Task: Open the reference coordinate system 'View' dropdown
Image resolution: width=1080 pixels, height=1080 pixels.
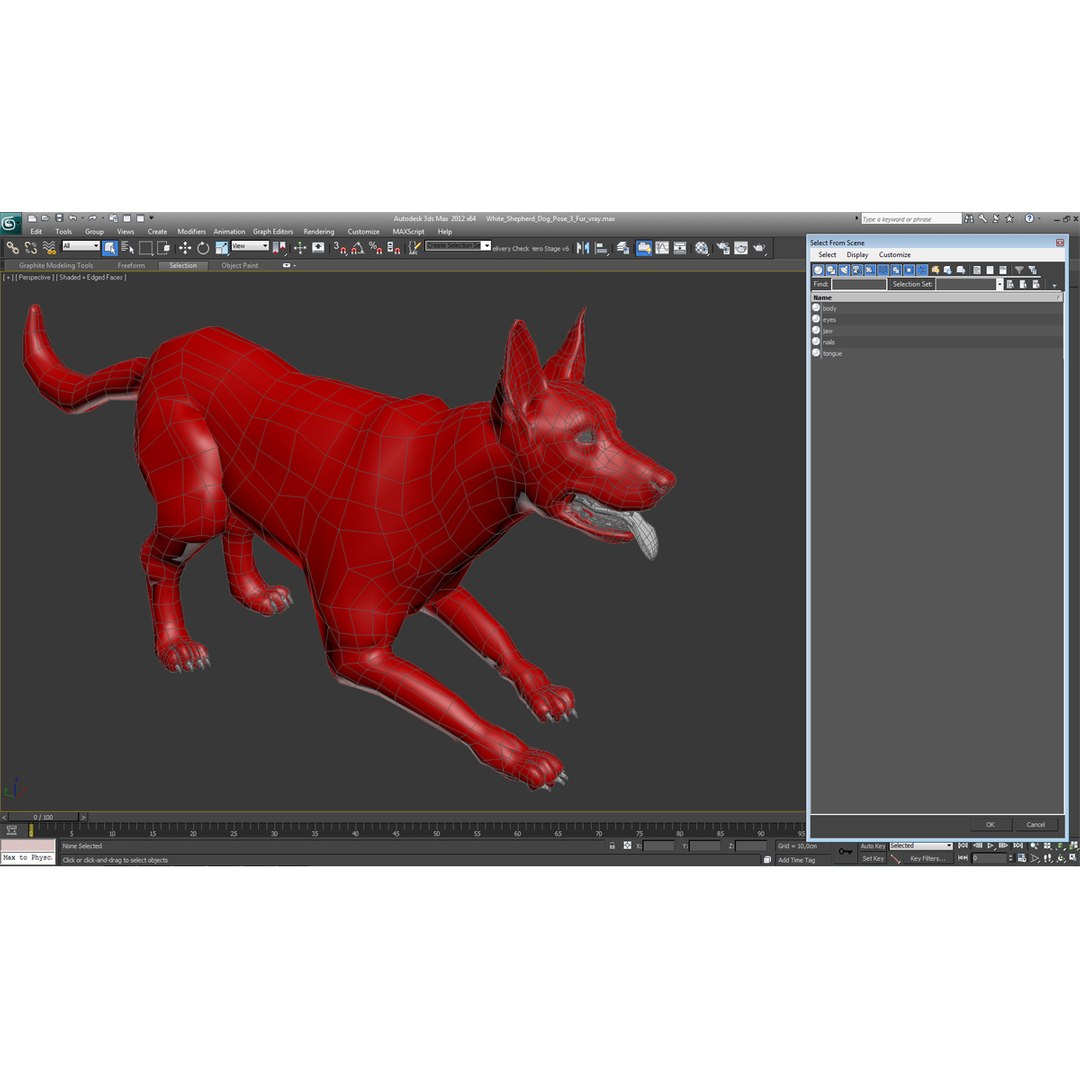Action: [250, 246]
